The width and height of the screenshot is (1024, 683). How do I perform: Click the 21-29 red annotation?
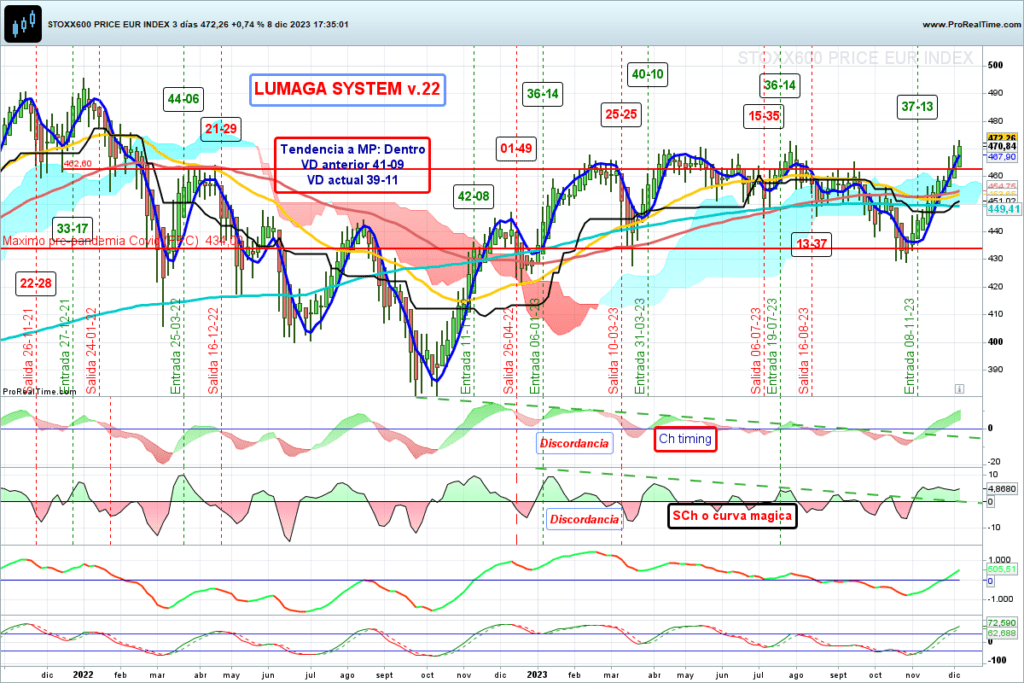221,129
